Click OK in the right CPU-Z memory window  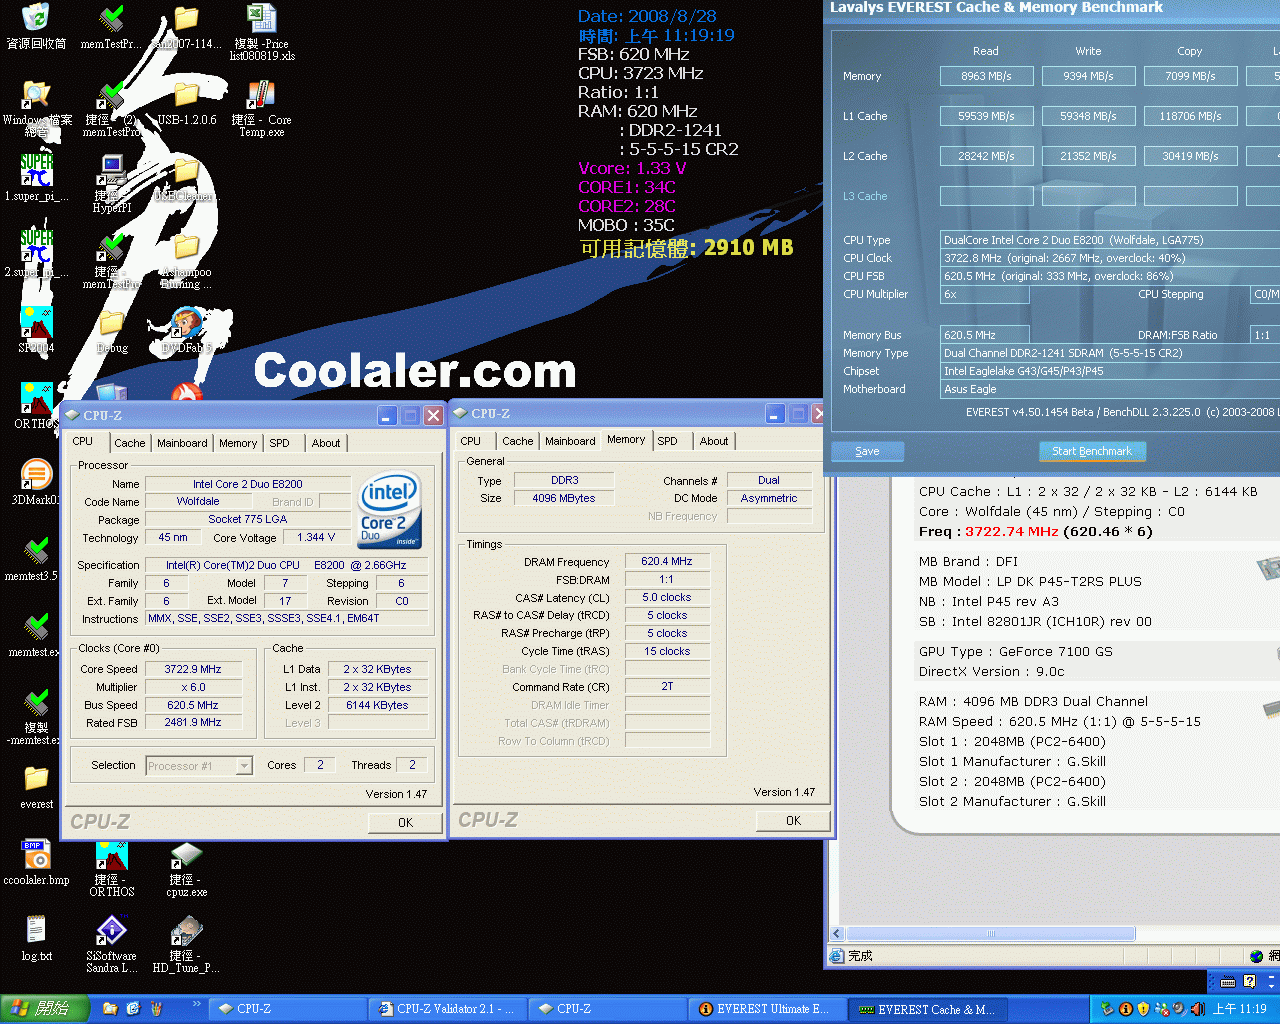(793, 820)
